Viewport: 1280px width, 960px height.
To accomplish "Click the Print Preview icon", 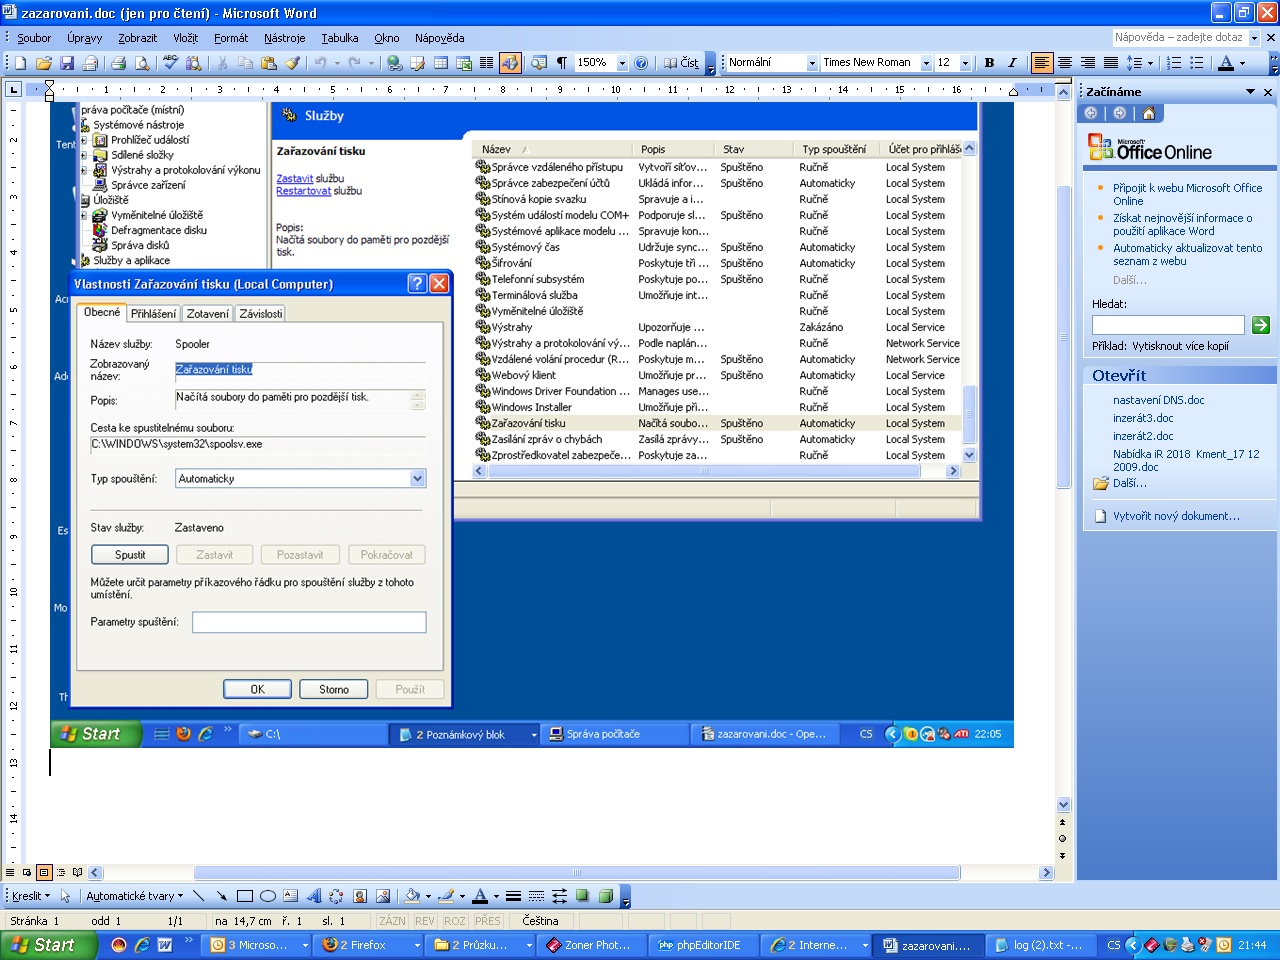I will tap(142, 63).
